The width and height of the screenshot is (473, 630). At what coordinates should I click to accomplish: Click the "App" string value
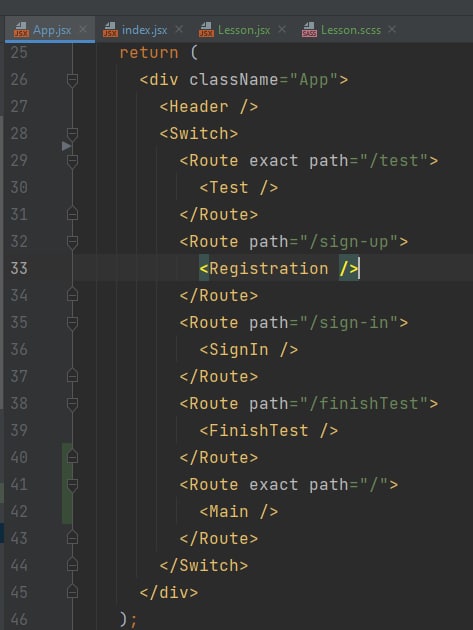(x=313, y=80)
